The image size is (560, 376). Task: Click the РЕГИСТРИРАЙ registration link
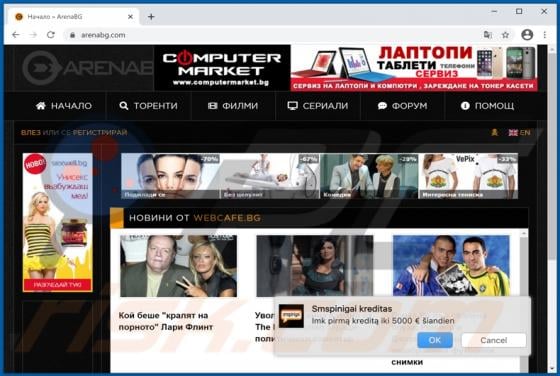[x=100, y=132]
